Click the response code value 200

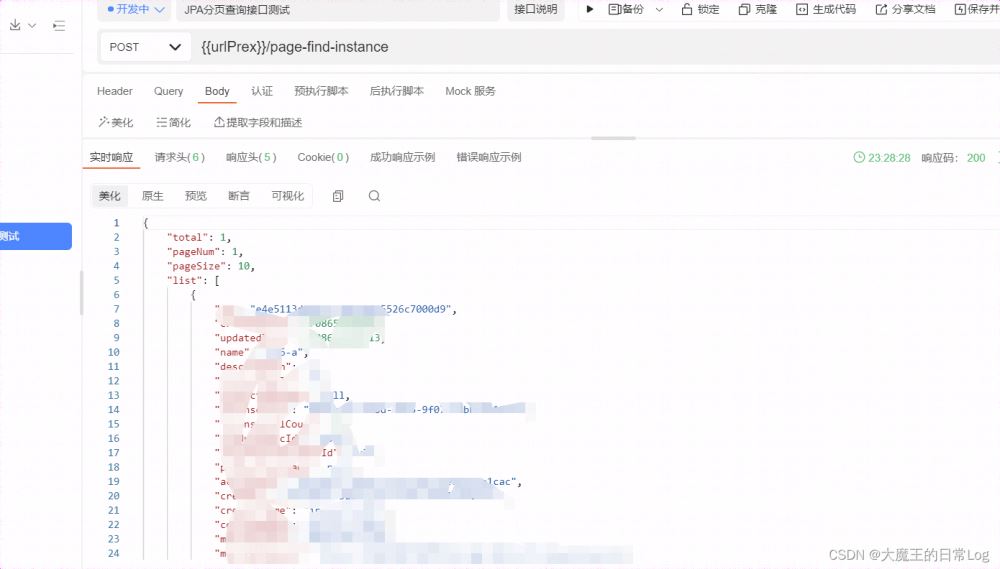(976, 158)
